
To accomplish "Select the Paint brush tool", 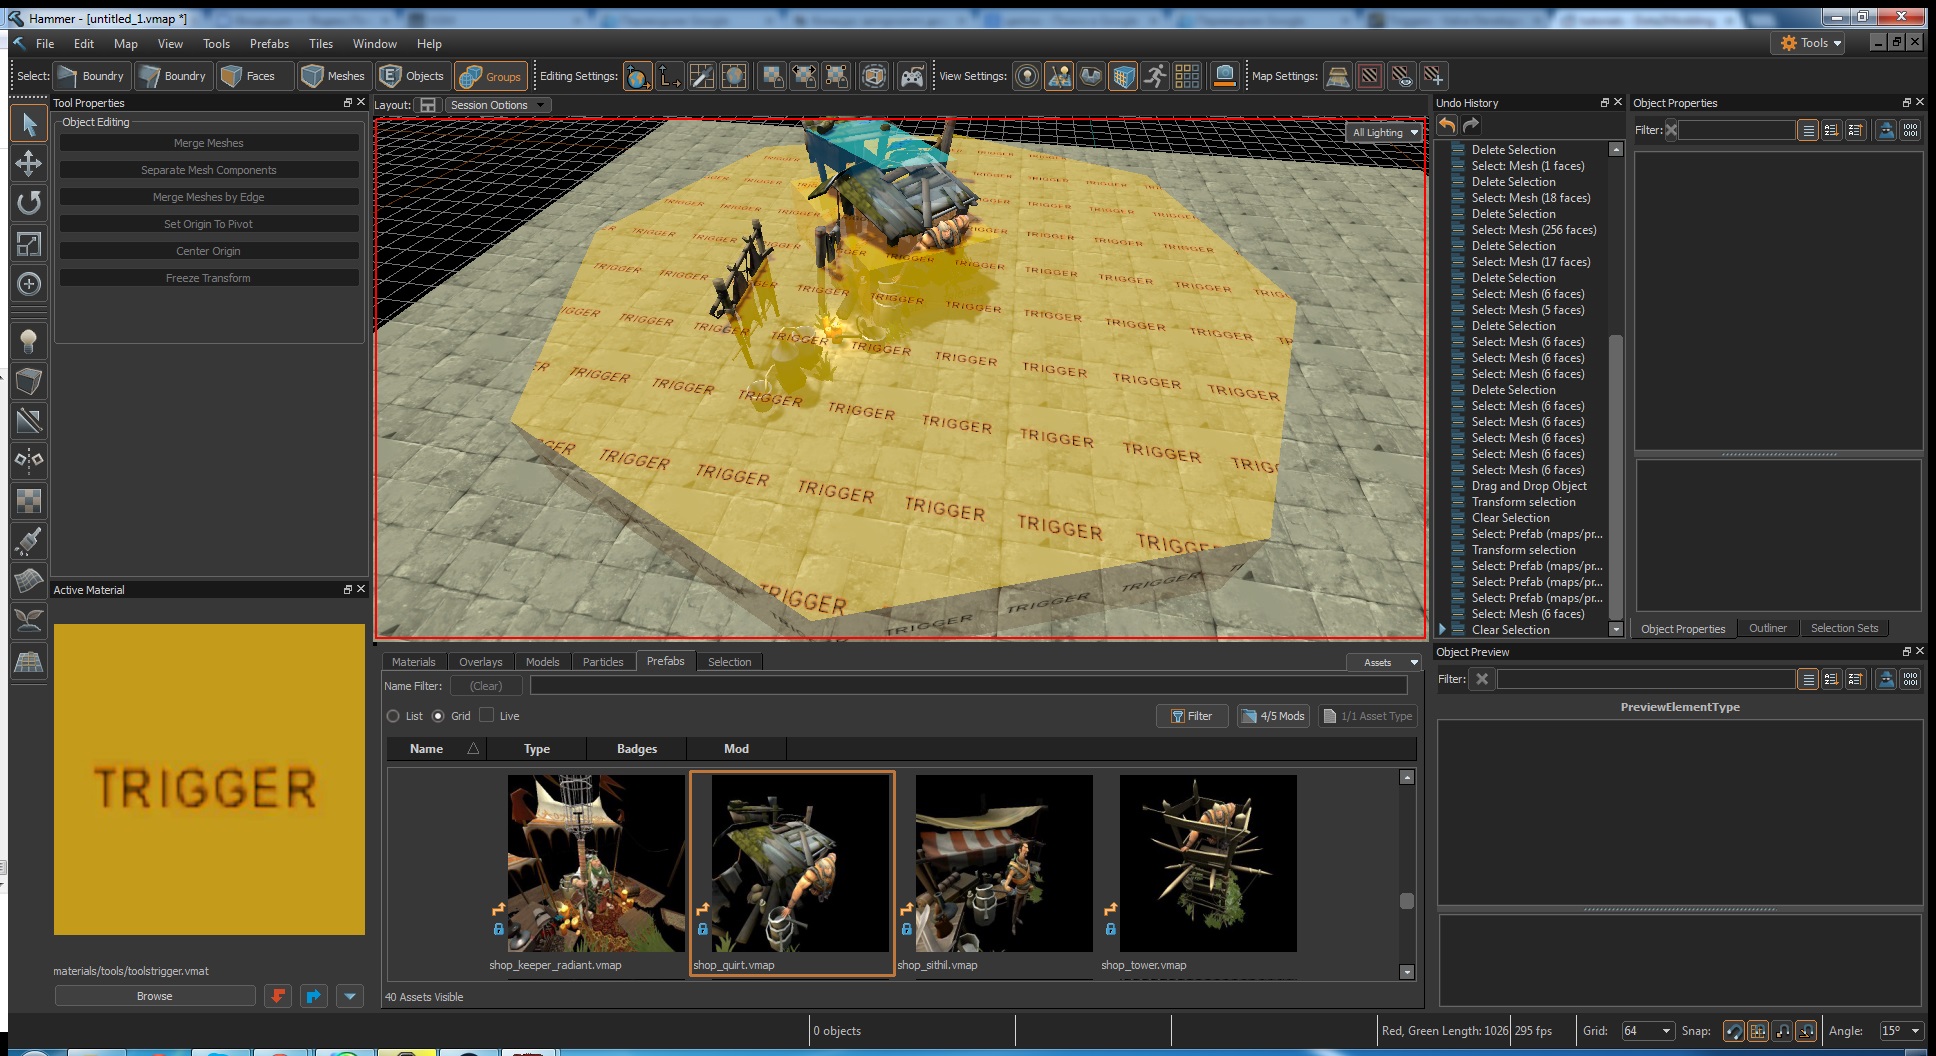I will coord(29,540).
